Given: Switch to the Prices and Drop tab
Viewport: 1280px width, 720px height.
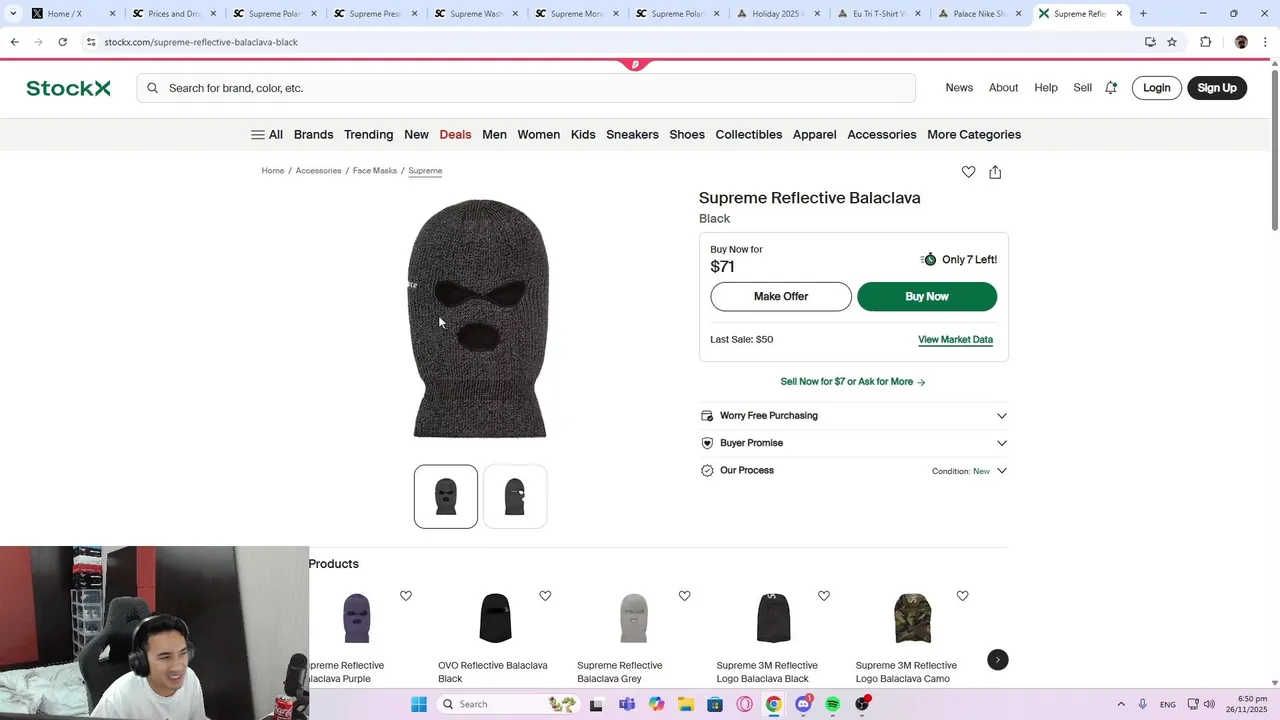Looking at the screenshot, I should click(174, 14).
